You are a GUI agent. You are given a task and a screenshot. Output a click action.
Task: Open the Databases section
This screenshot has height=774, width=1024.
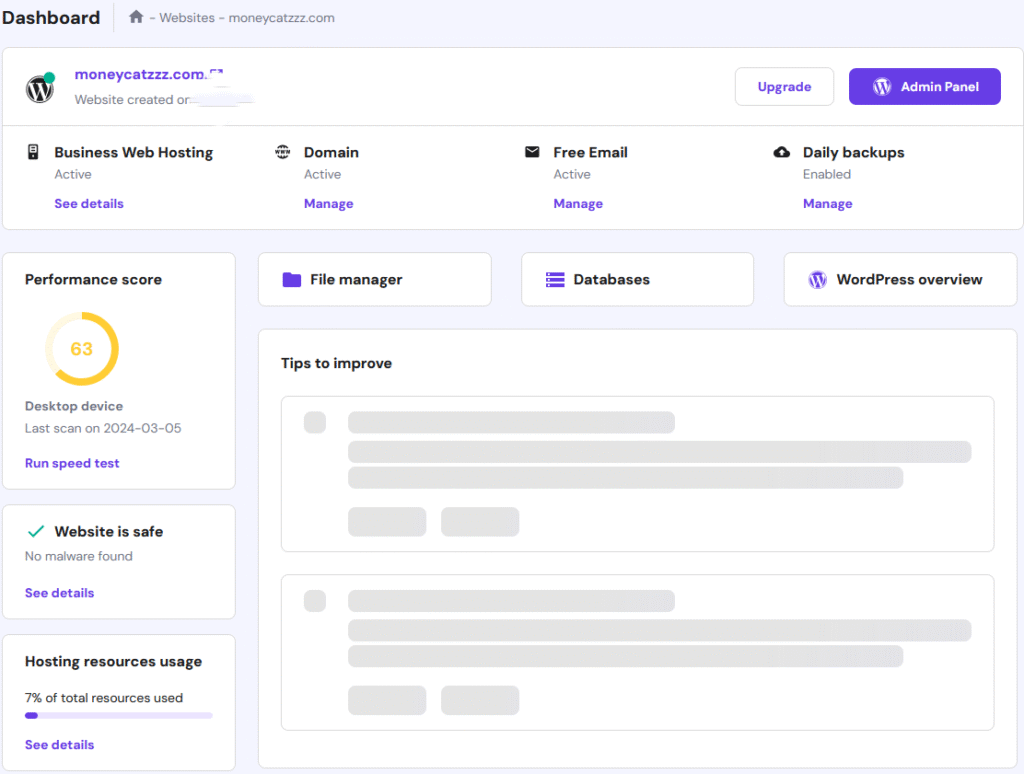[637, 280]
